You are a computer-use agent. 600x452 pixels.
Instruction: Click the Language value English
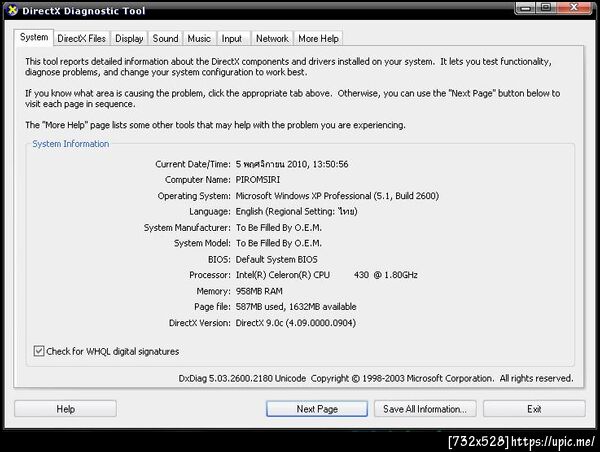coord(296,211)
